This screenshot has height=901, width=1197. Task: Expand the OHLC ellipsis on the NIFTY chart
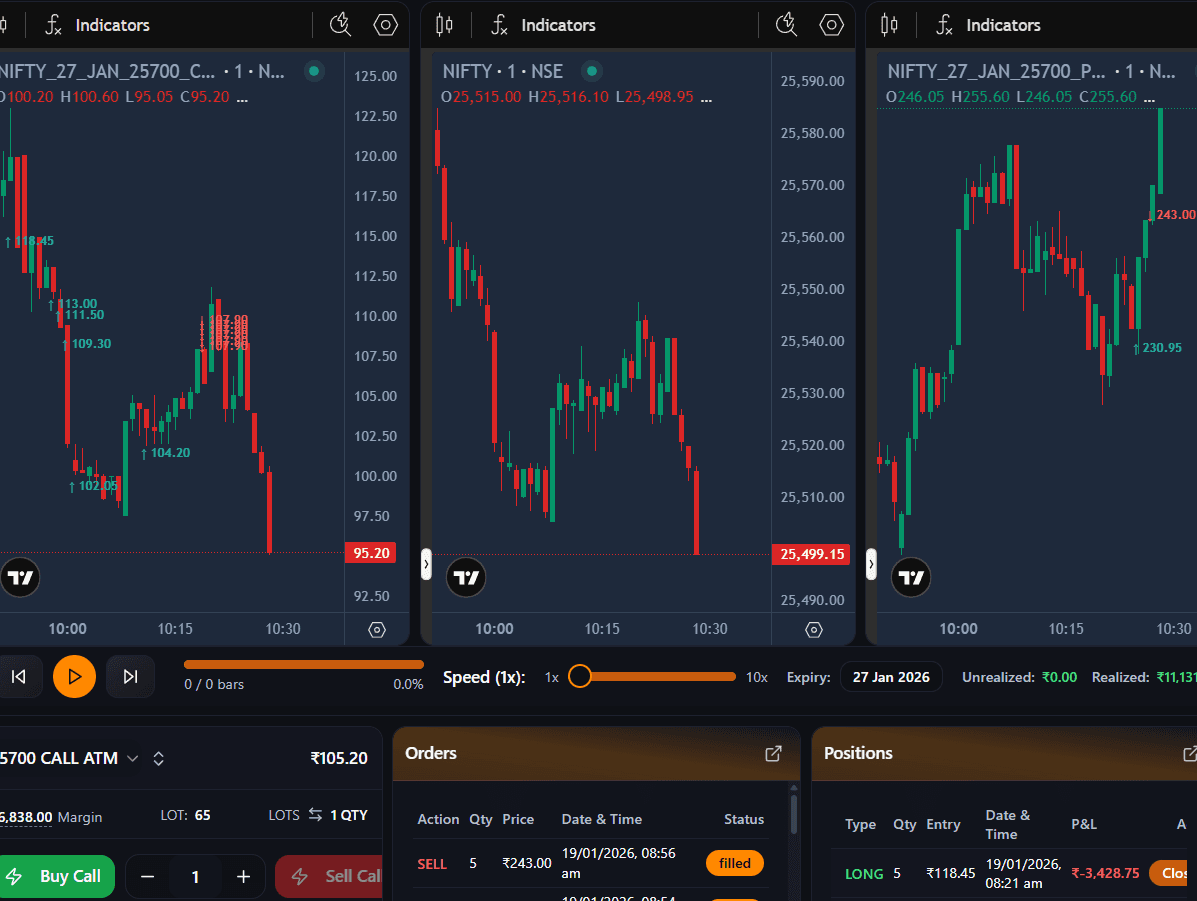coord(706,97)
